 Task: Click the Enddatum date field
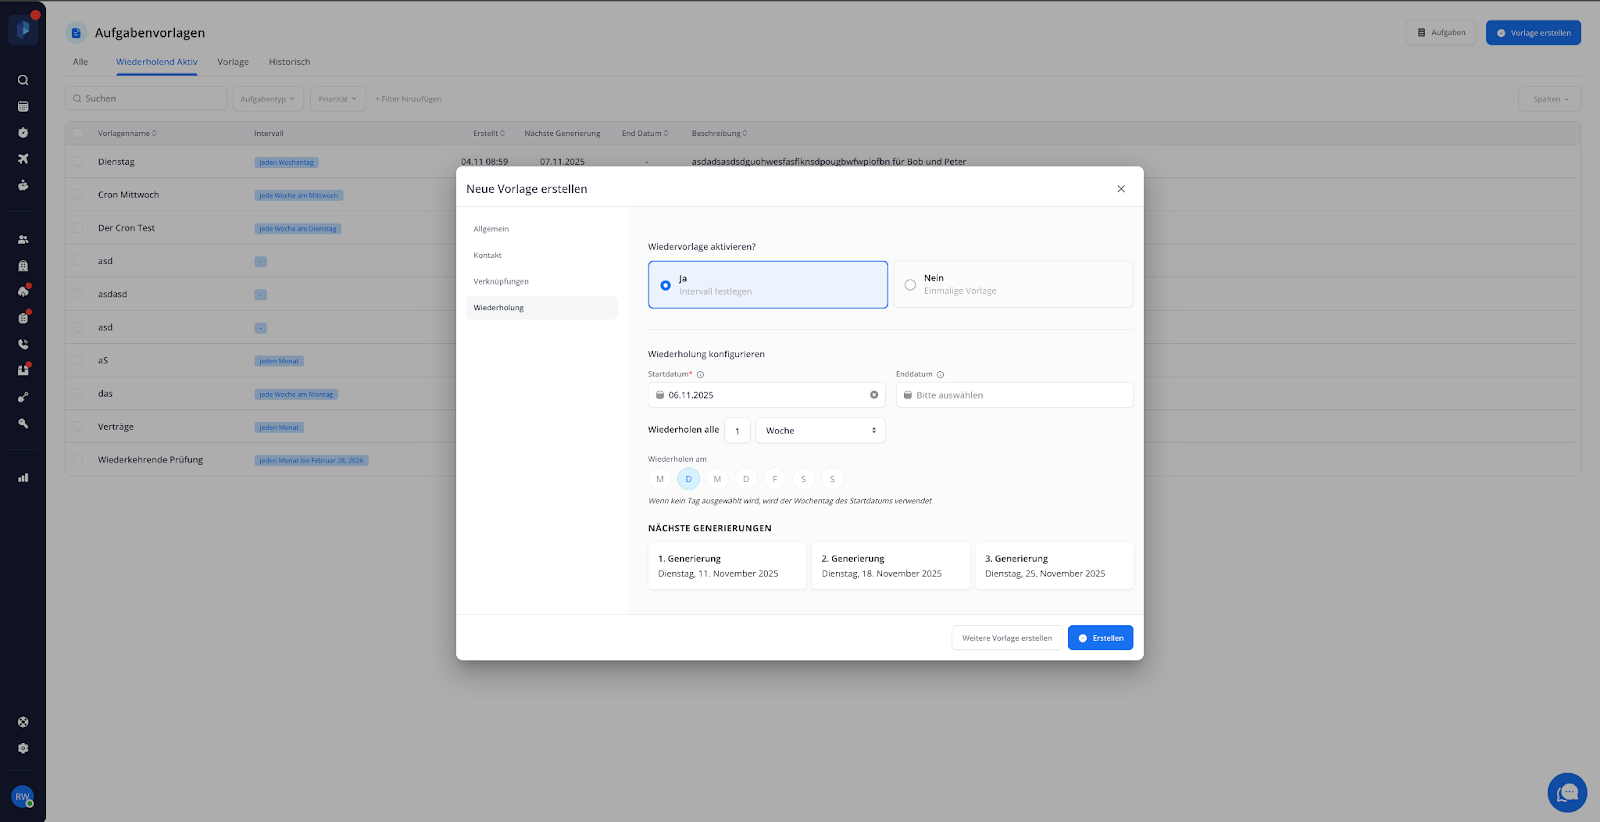[1014, 395]
